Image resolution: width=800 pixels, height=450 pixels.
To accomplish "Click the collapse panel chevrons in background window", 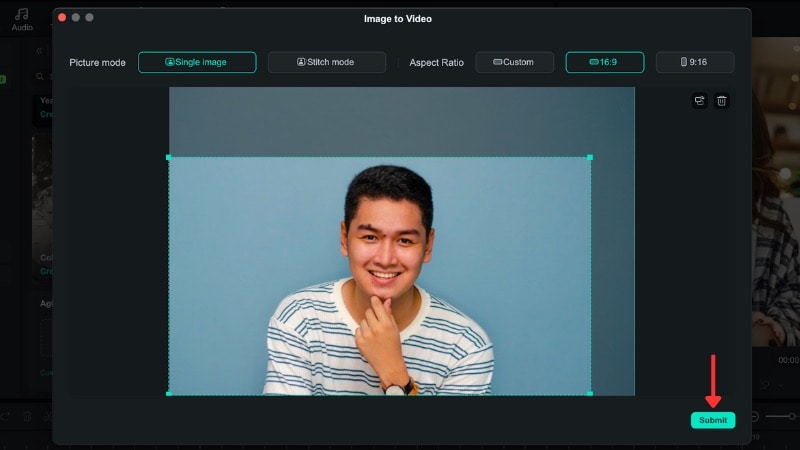I will point(39,51).
